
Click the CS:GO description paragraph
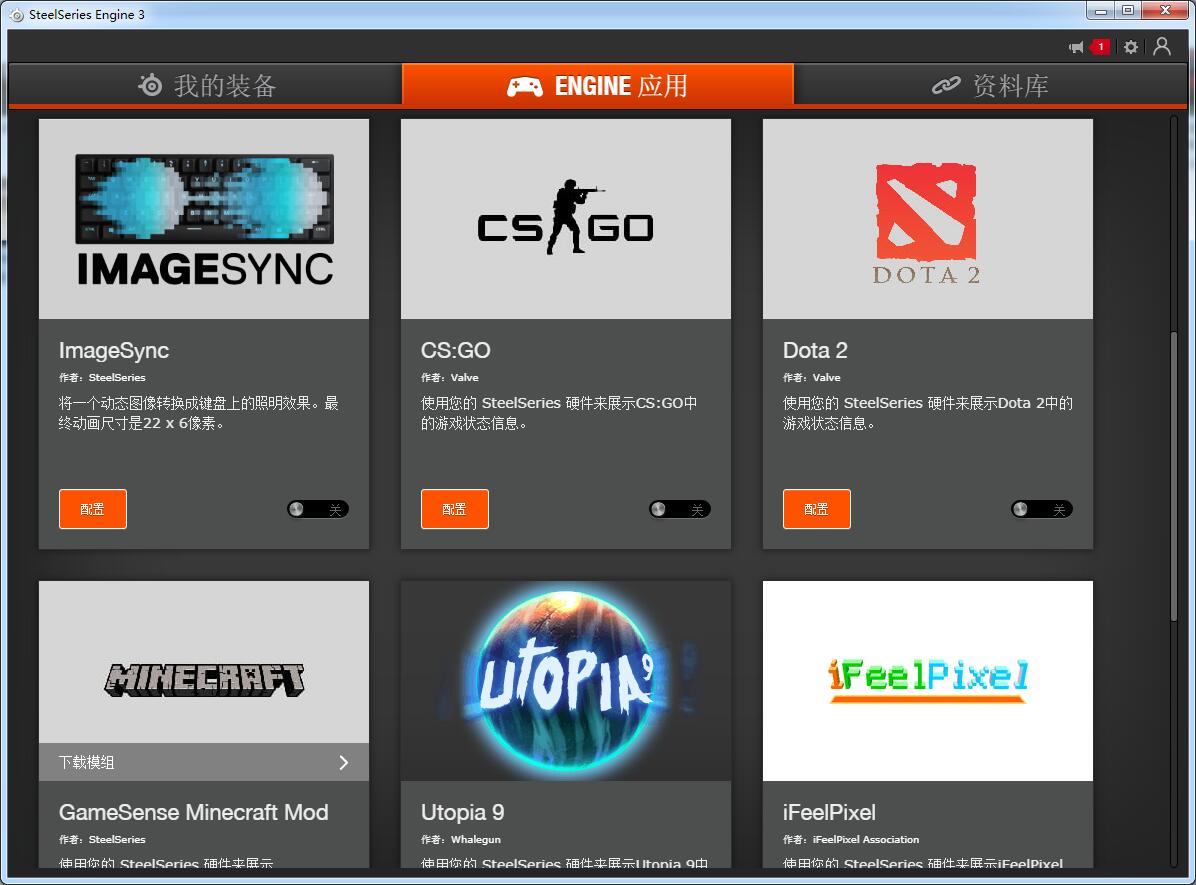(559, 413)
